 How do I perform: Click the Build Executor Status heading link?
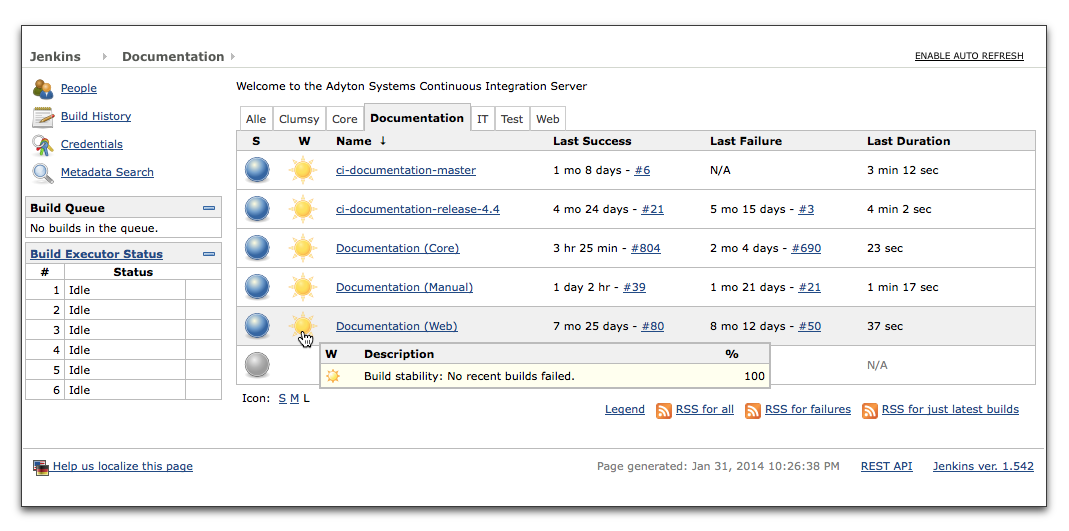click(x=96, y=254)
